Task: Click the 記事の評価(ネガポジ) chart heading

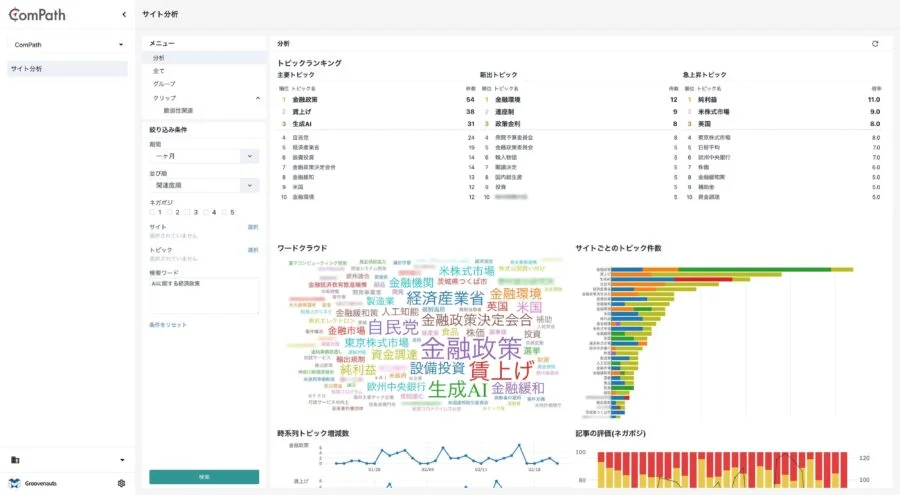Action: pyautogui.click(x=610, y=434)
